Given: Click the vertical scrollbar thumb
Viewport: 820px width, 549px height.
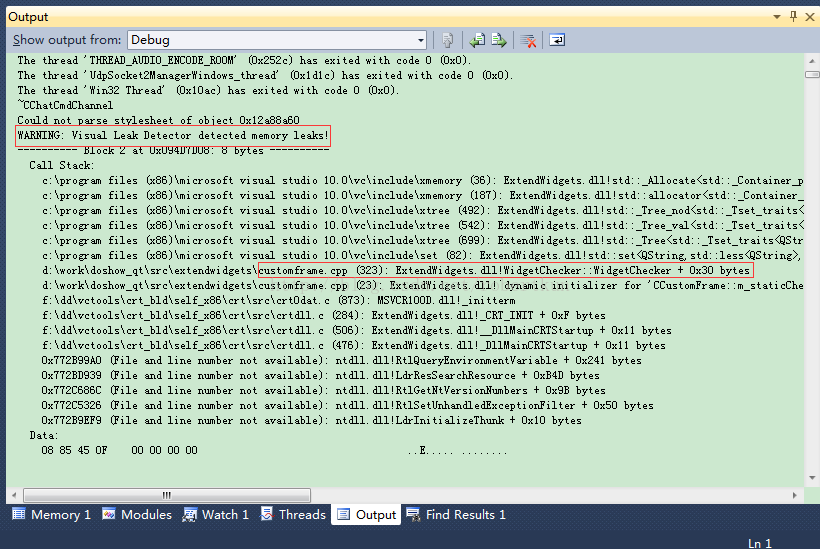Looking at the screenshot, I should click(812, 75).
